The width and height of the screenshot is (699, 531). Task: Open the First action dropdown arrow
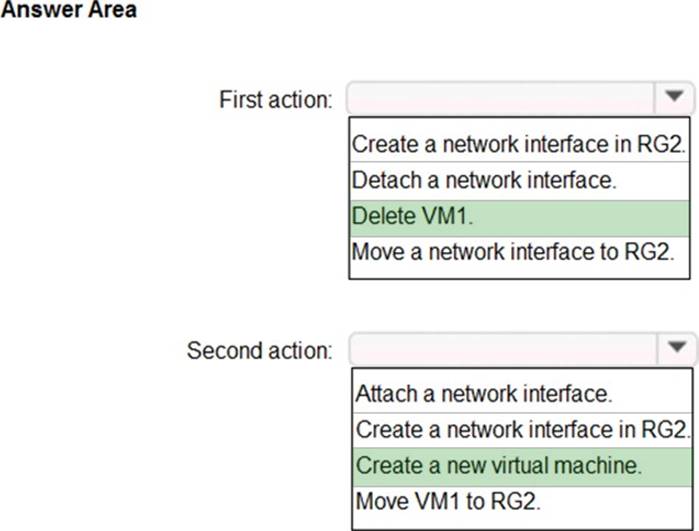[x=674, y=98]
